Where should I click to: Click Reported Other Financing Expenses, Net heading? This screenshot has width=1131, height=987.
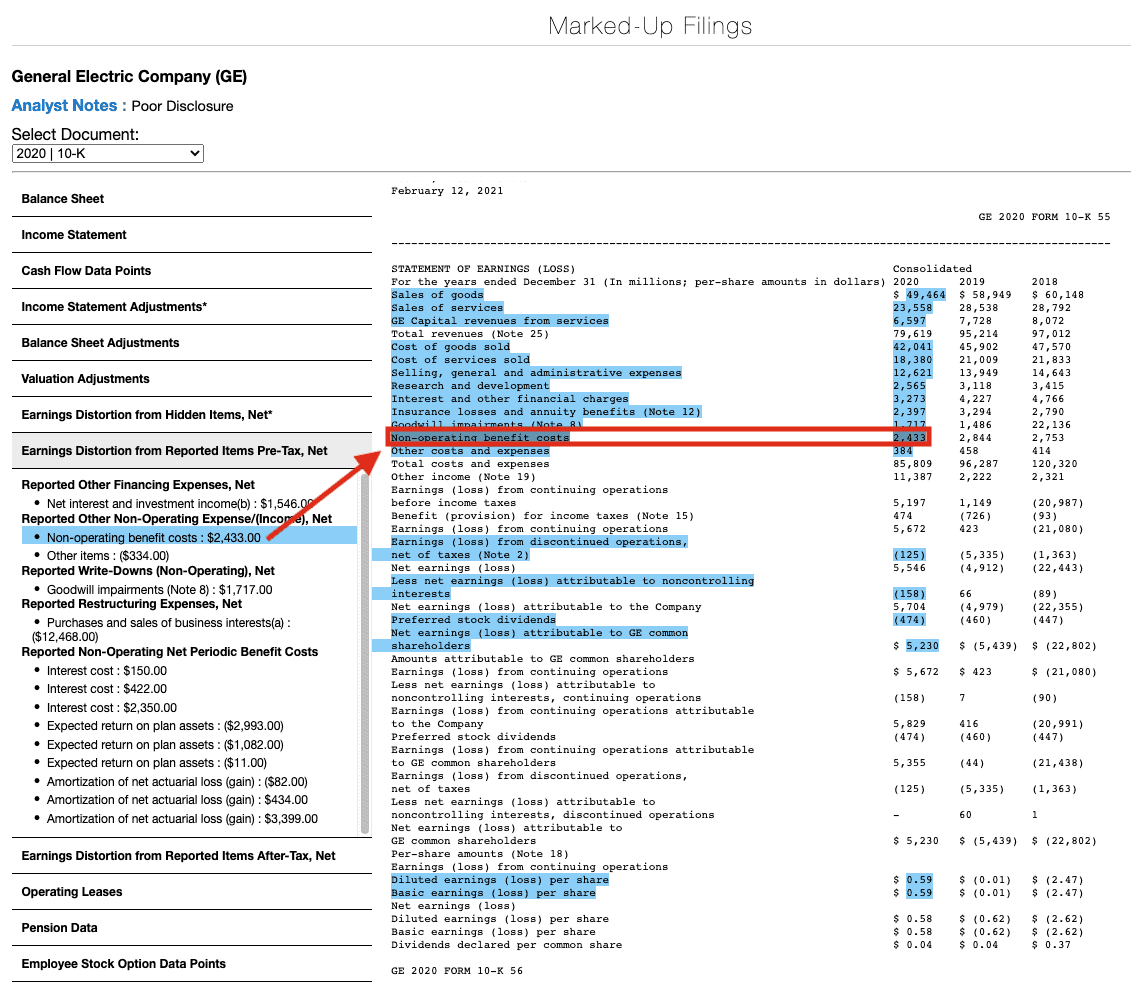coord(138,485)
